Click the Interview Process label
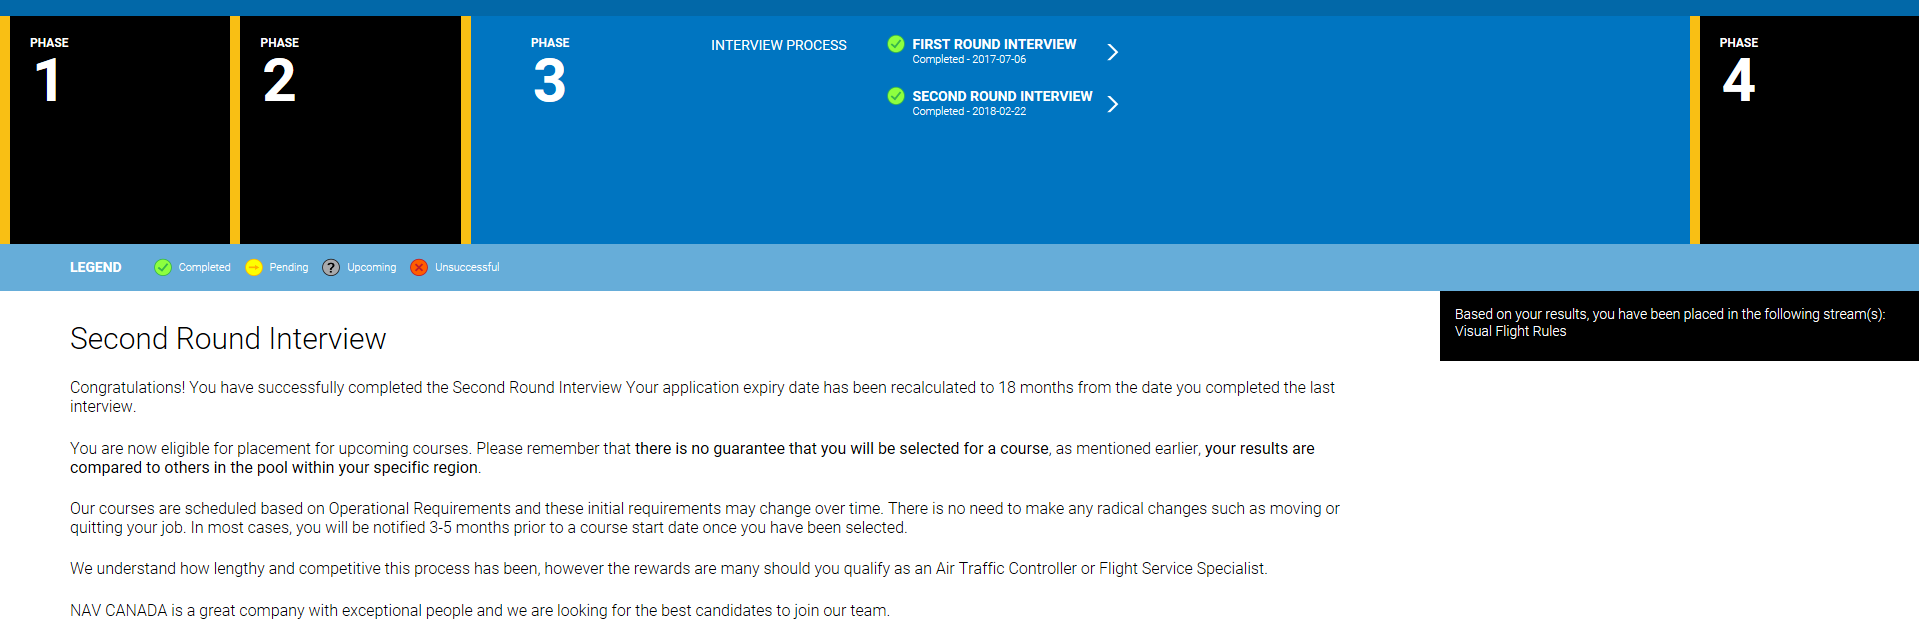This screenshot has height=629, width=1919. tap(778, 45)
